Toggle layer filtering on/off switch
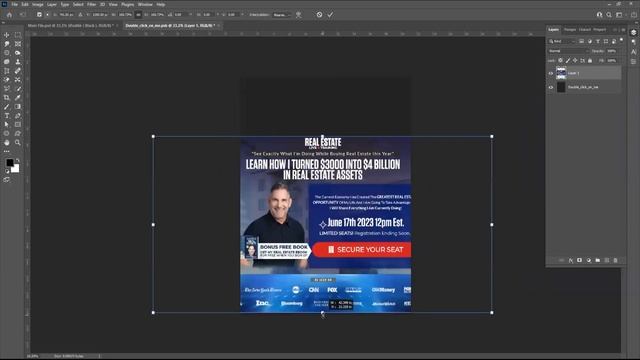This screenshot has width=640, height=360. point(622,40)
